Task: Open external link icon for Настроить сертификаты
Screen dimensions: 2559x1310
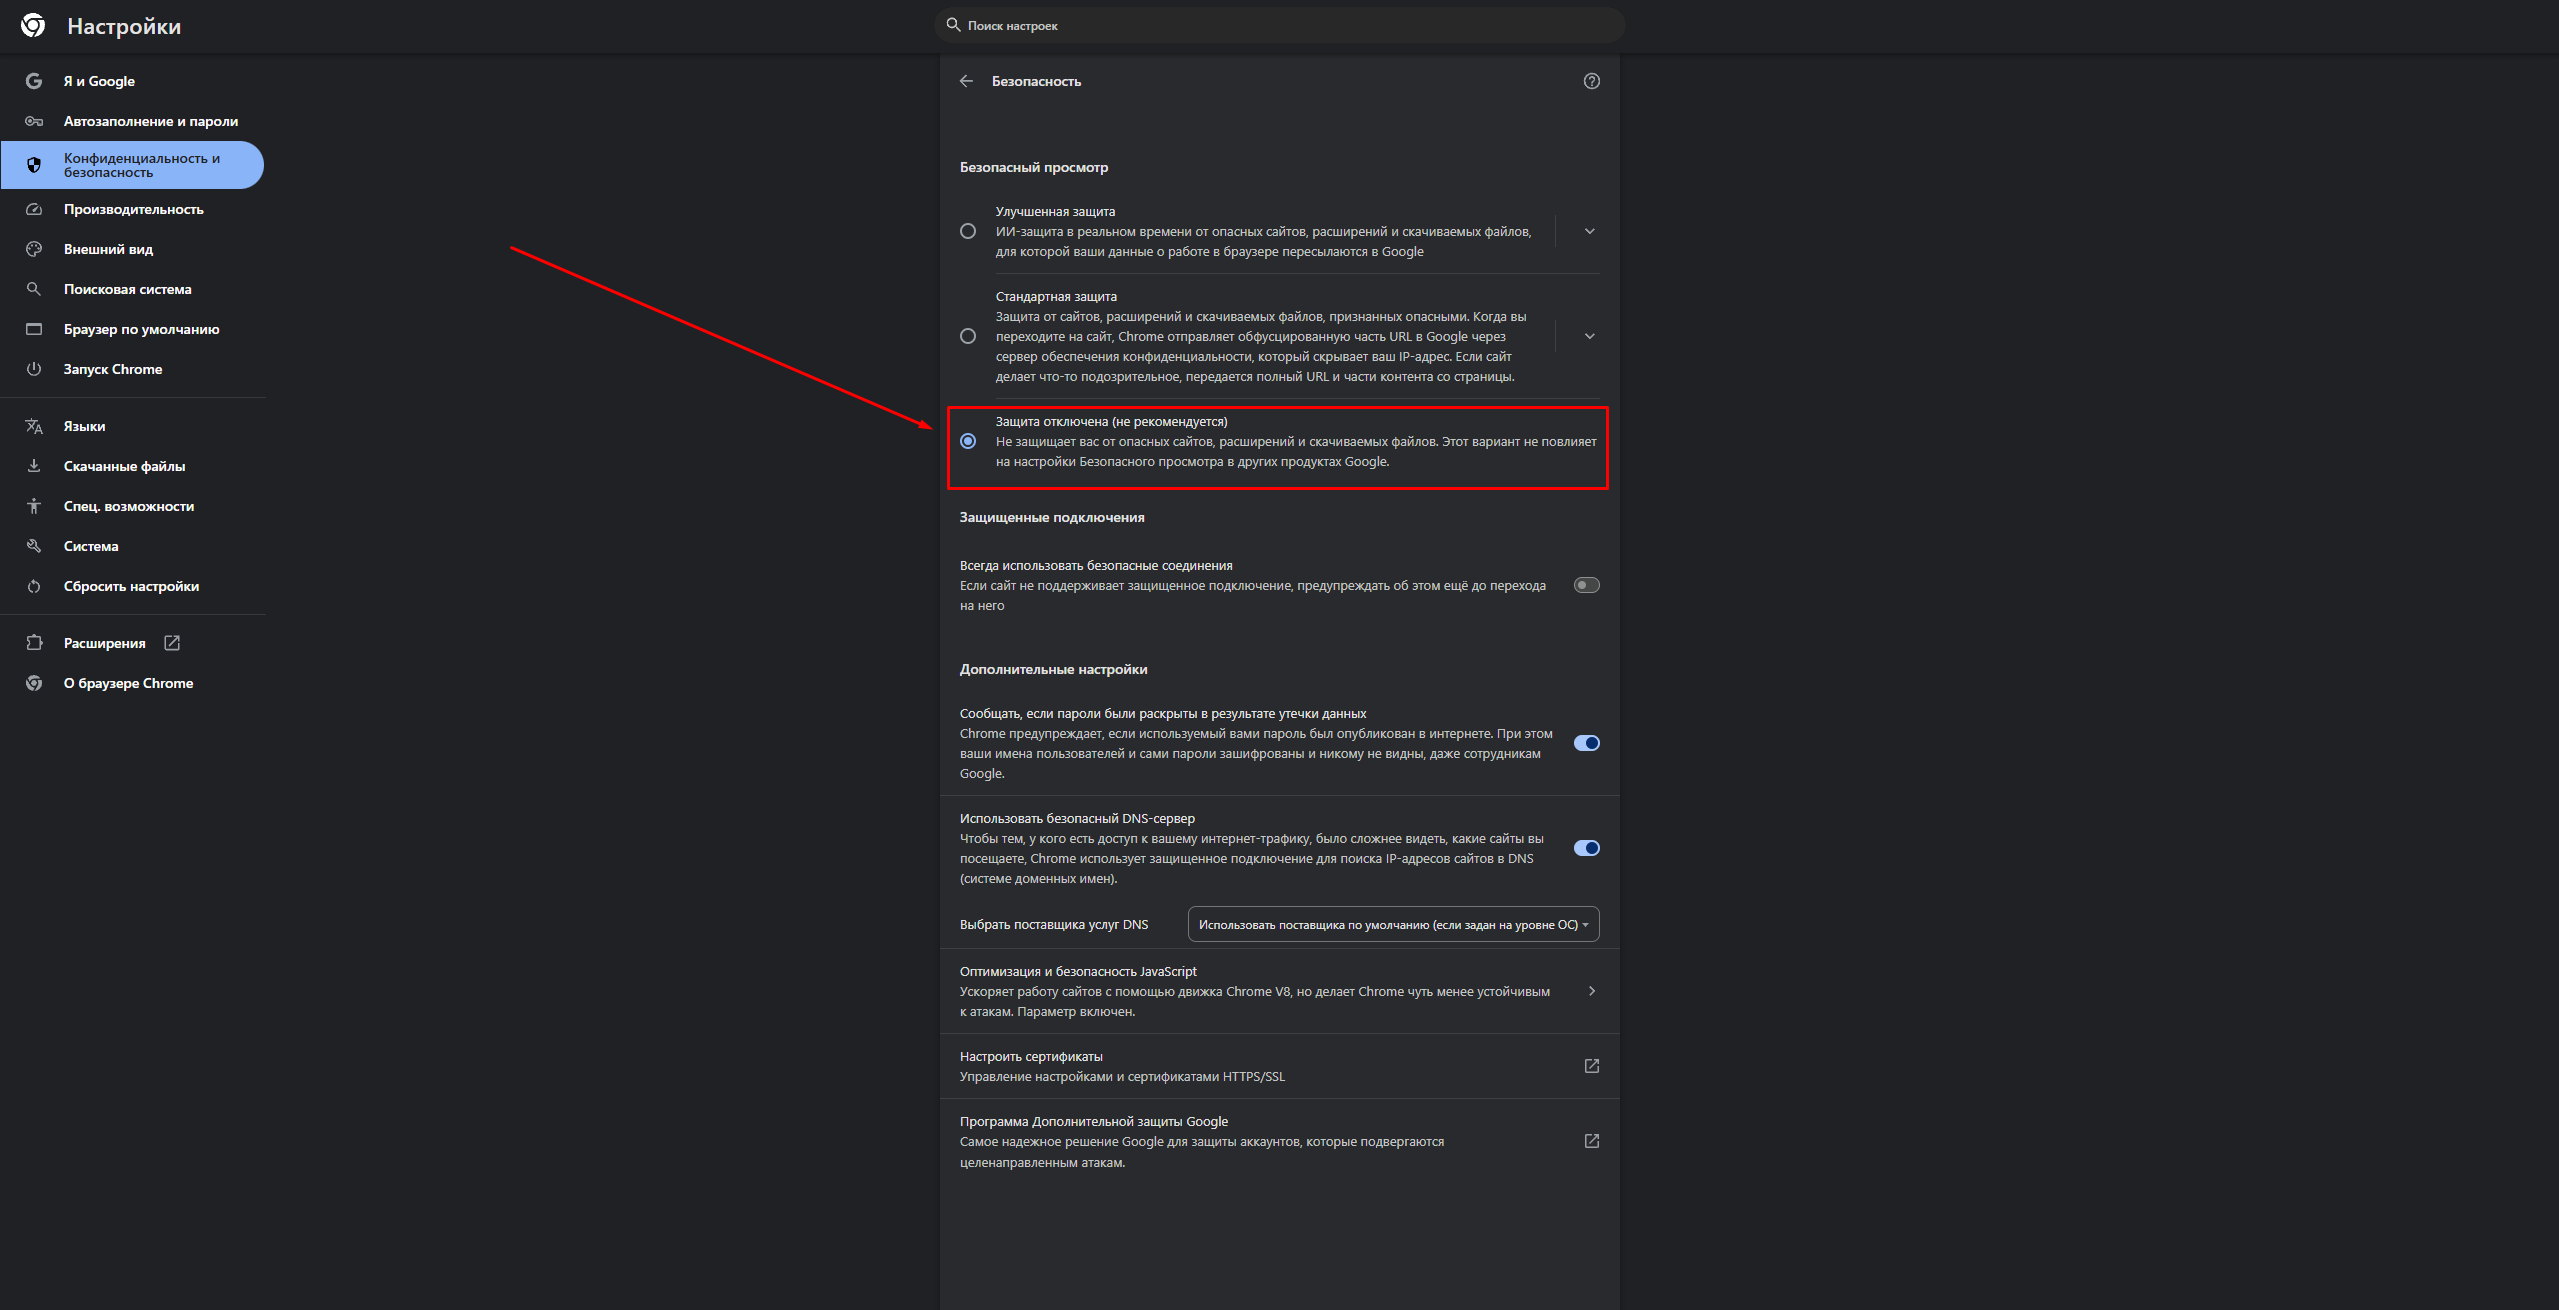Action: [1591, 1066]
